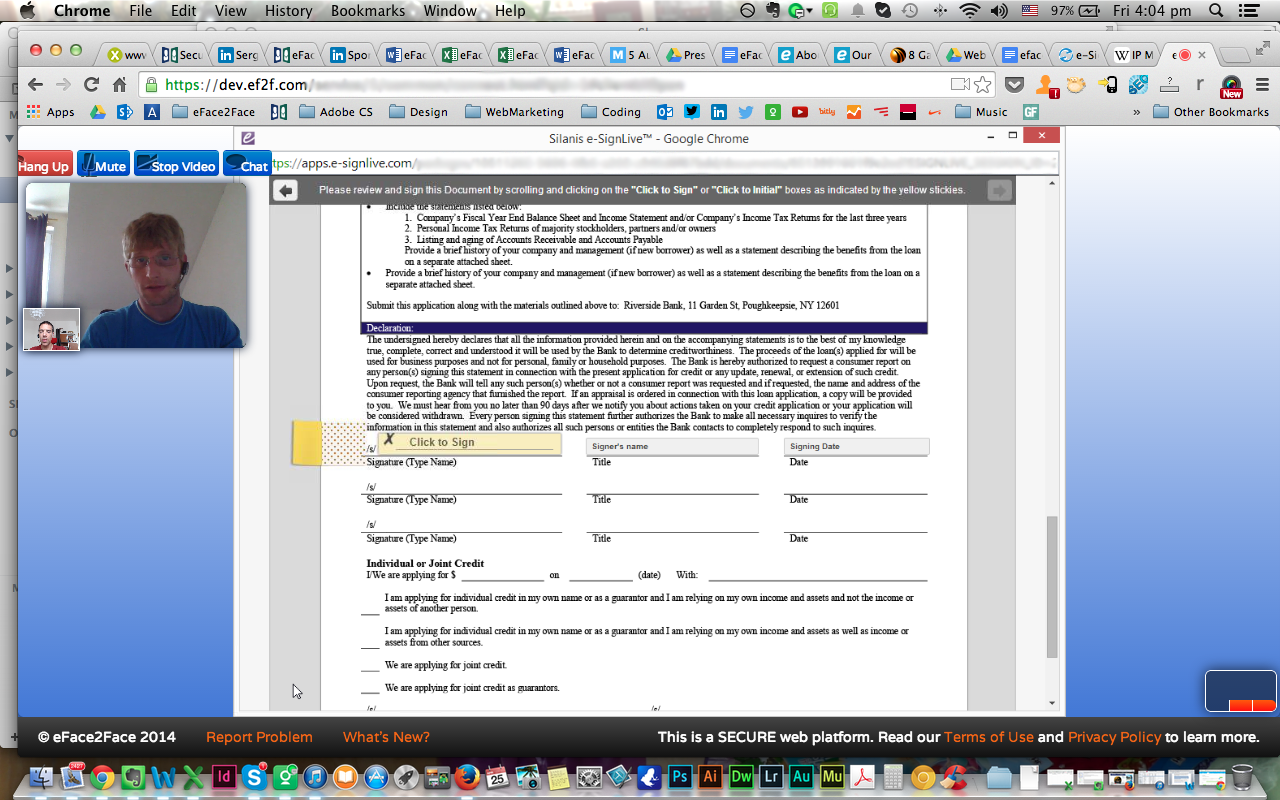
Task: Click the yellow sticky note marker
Action: [x=307, y=443]
